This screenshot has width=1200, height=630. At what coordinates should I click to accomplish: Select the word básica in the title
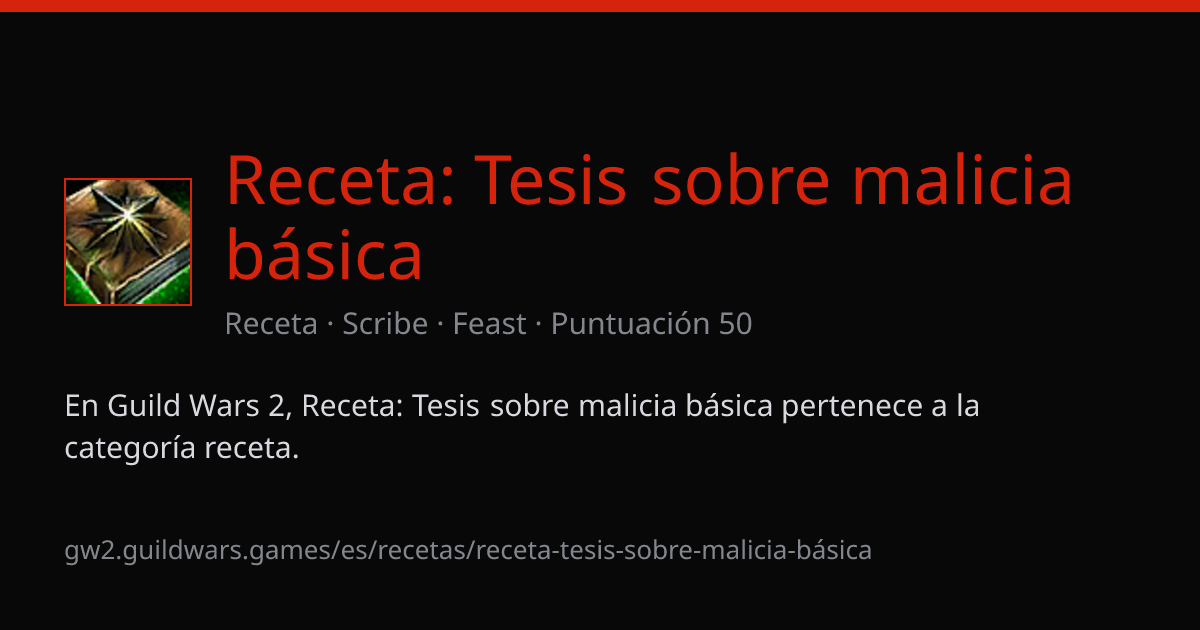(x=324, y=254)
